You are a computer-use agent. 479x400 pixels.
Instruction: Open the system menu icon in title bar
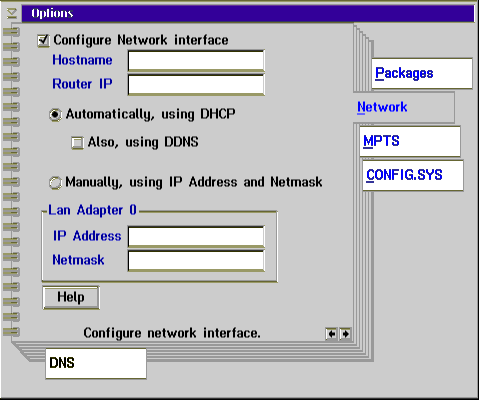[12, 13]
